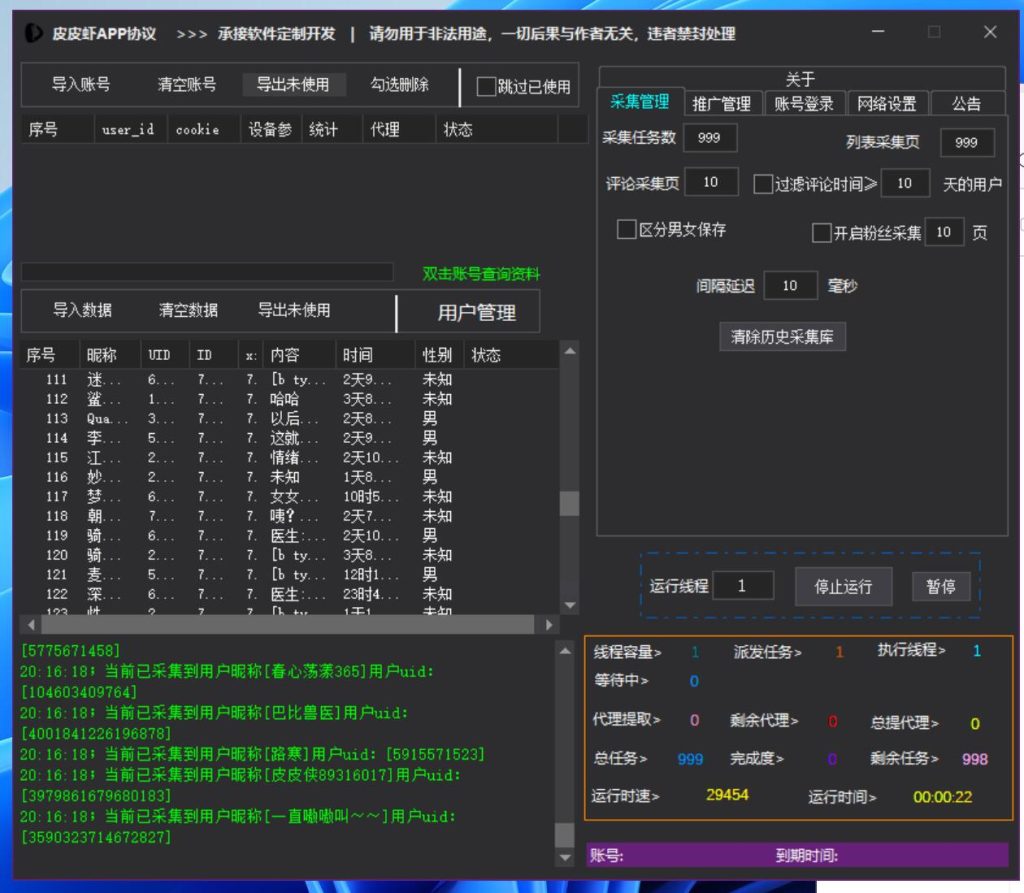Click log panel scroll up arrow
Viewport: 1024px width, 893px height.
click(x=565, y=649)
